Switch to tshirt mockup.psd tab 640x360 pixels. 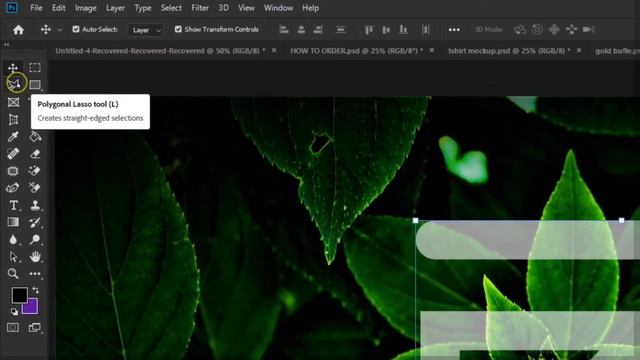(509, 51)
